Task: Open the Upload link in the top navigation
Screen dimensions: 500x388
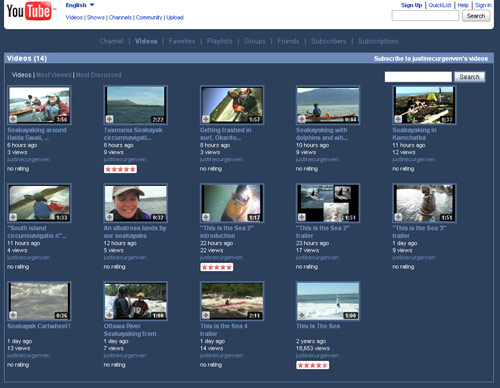Action: [175, 17]
